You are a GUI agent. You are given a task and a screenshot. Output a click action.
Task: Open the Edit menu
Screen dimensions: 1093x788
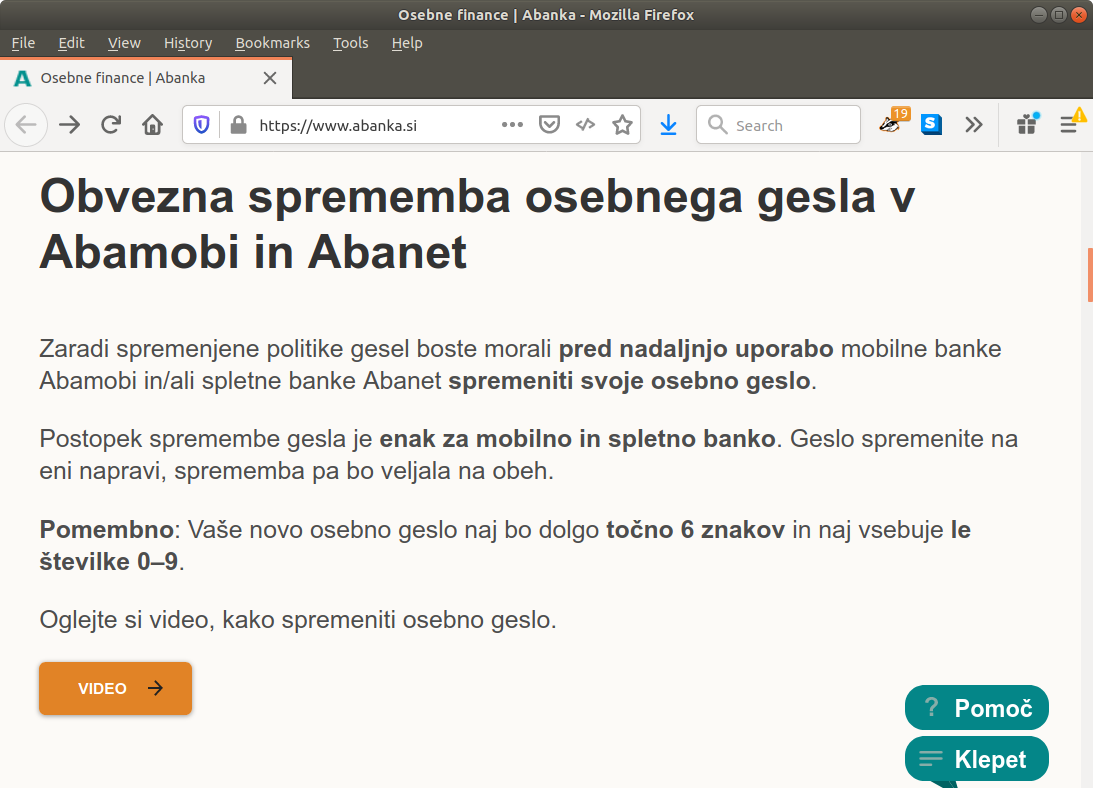click(71, 43)
